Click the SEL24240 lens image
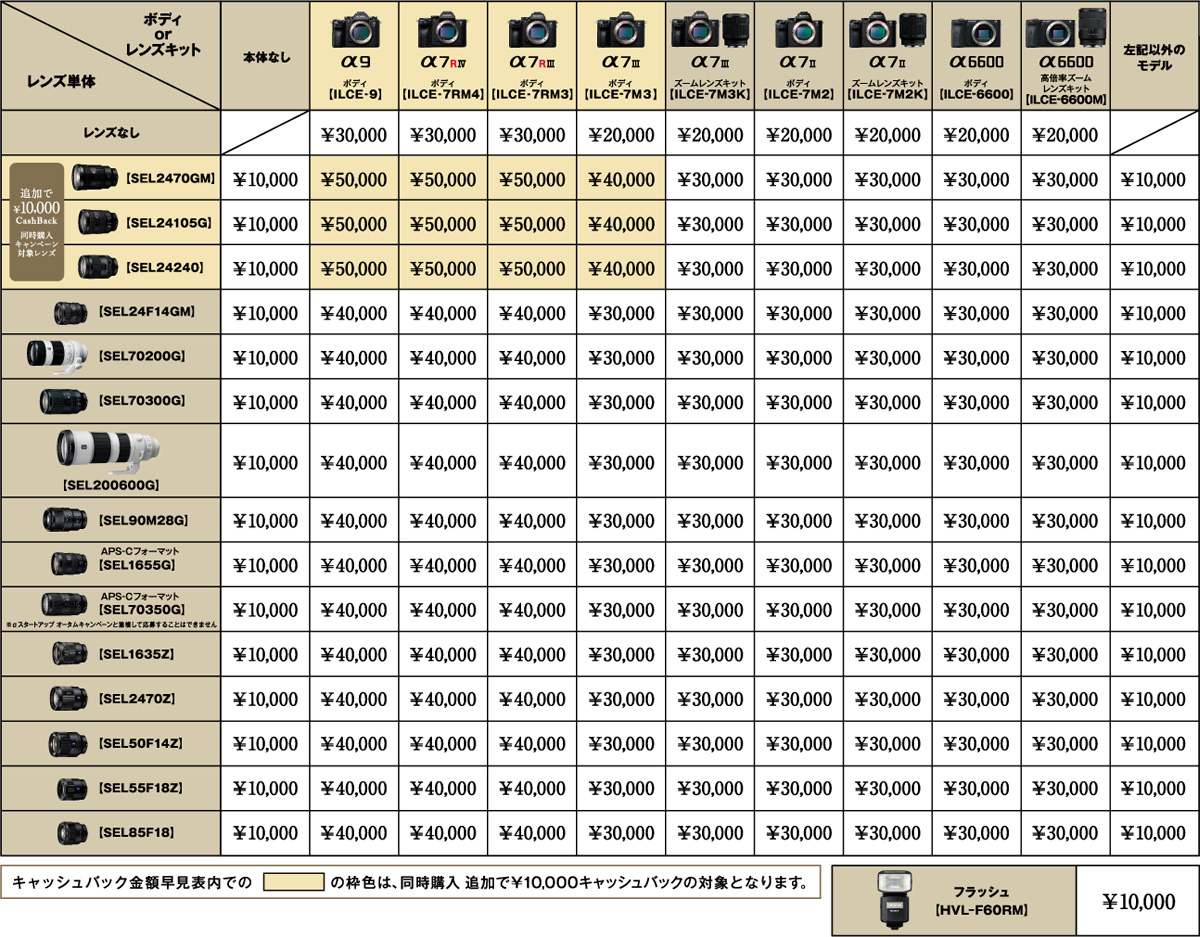Screen dimensions: 1200x937 (x=99, y=267)
